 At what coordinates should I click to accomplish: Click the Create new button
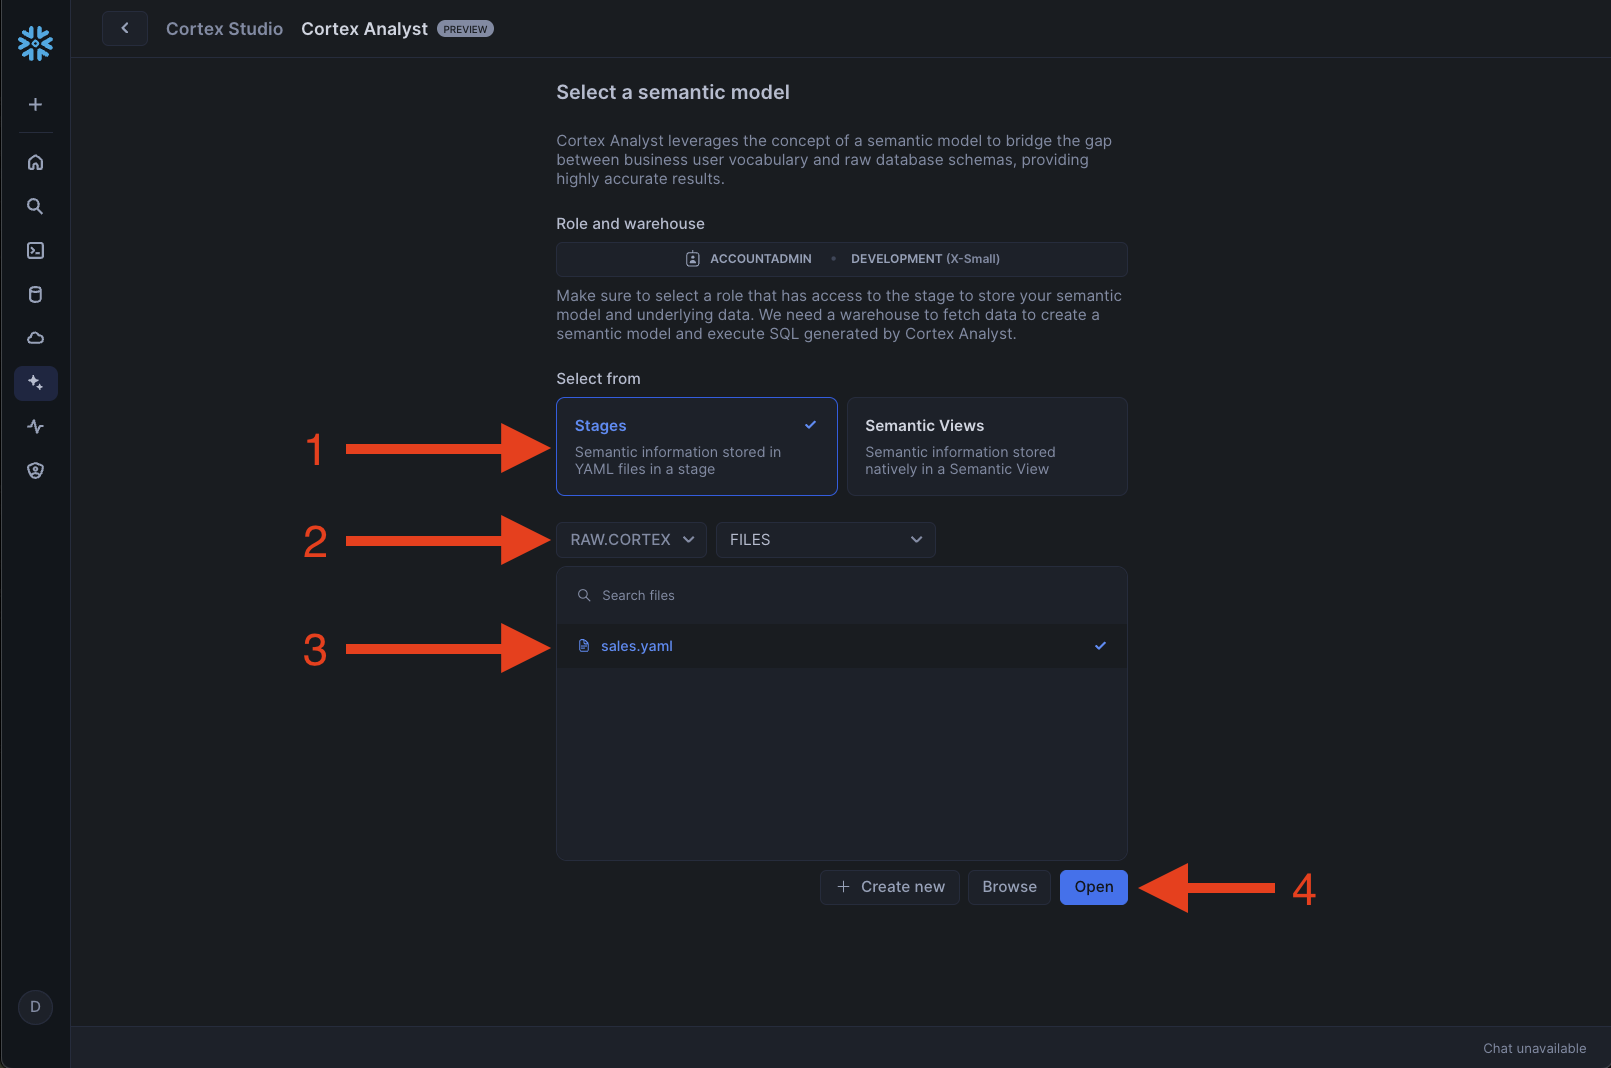coord(890,887)
